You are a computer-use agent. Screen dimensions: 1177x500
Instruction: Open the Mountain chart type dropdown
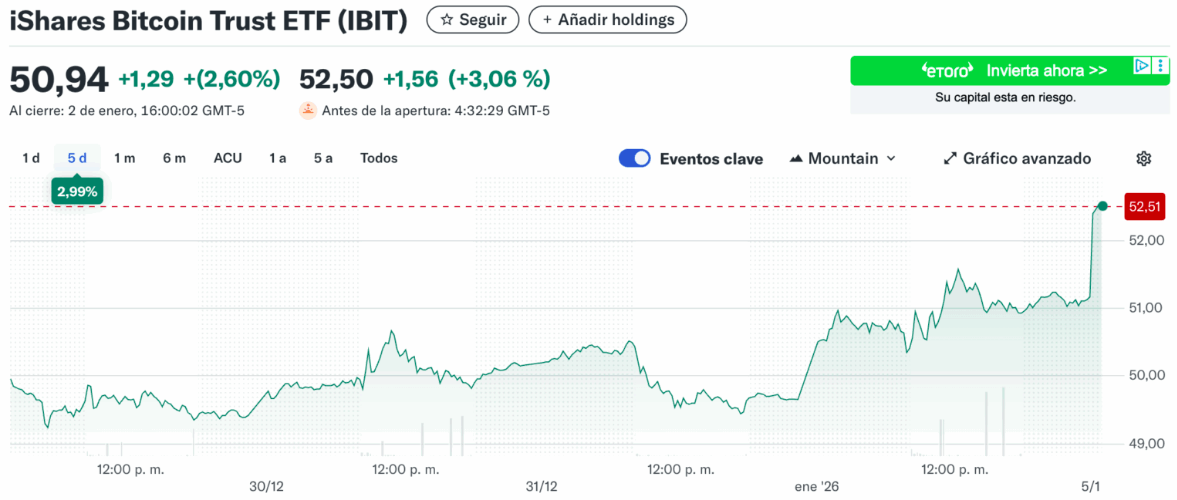(x=843, y=158)
